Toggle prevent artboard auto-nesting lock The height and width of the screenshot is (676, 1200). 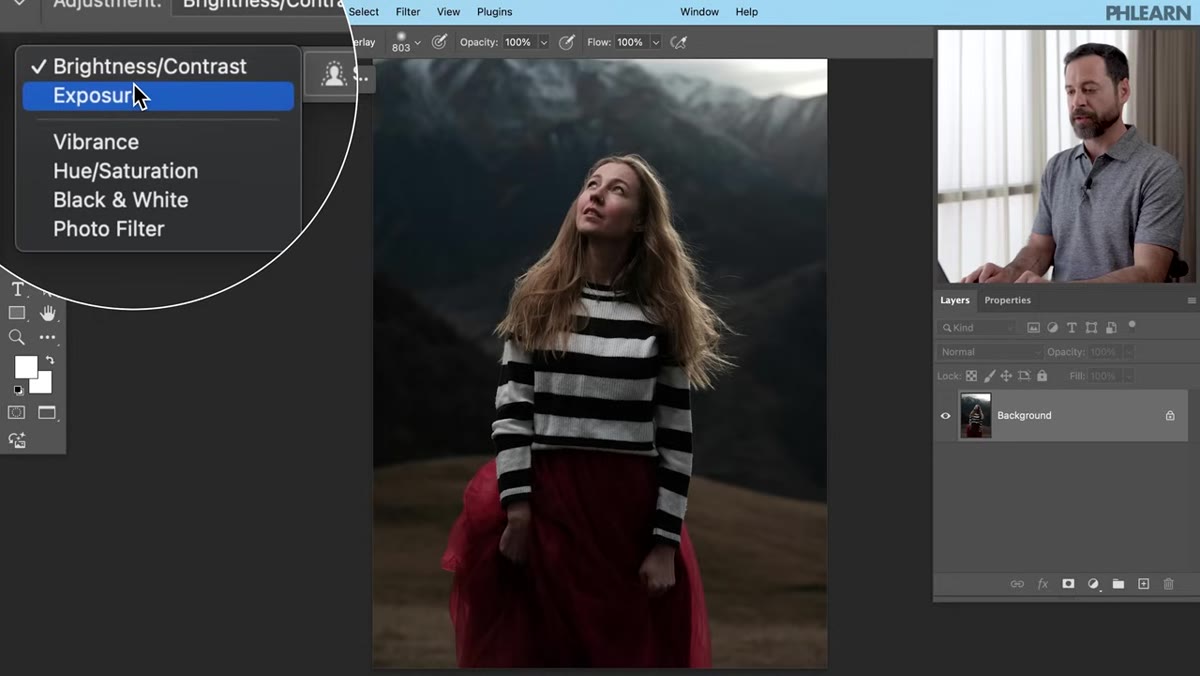pos(1024,376)
